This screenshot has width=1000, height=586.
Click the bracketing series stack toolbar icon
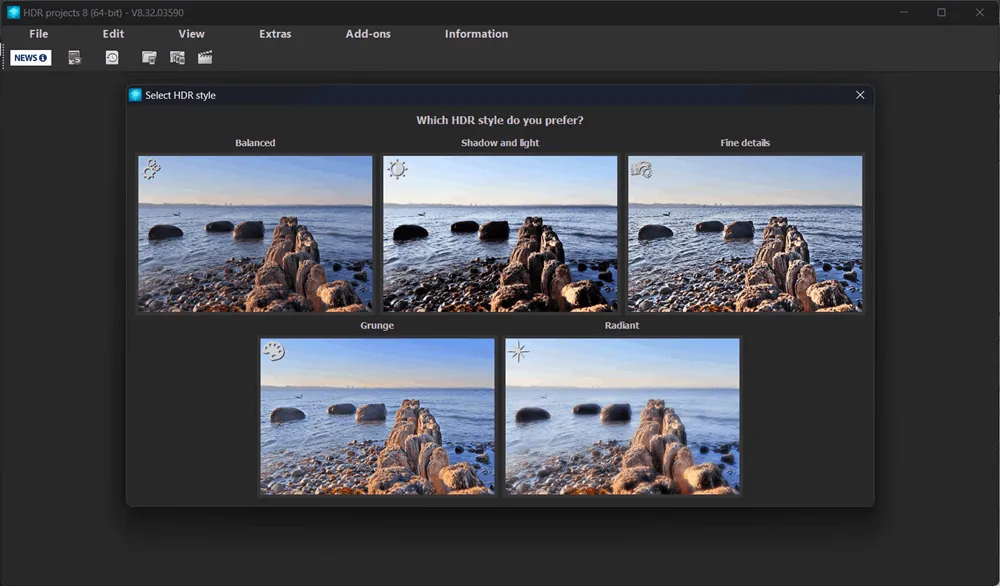click(177, 57)
